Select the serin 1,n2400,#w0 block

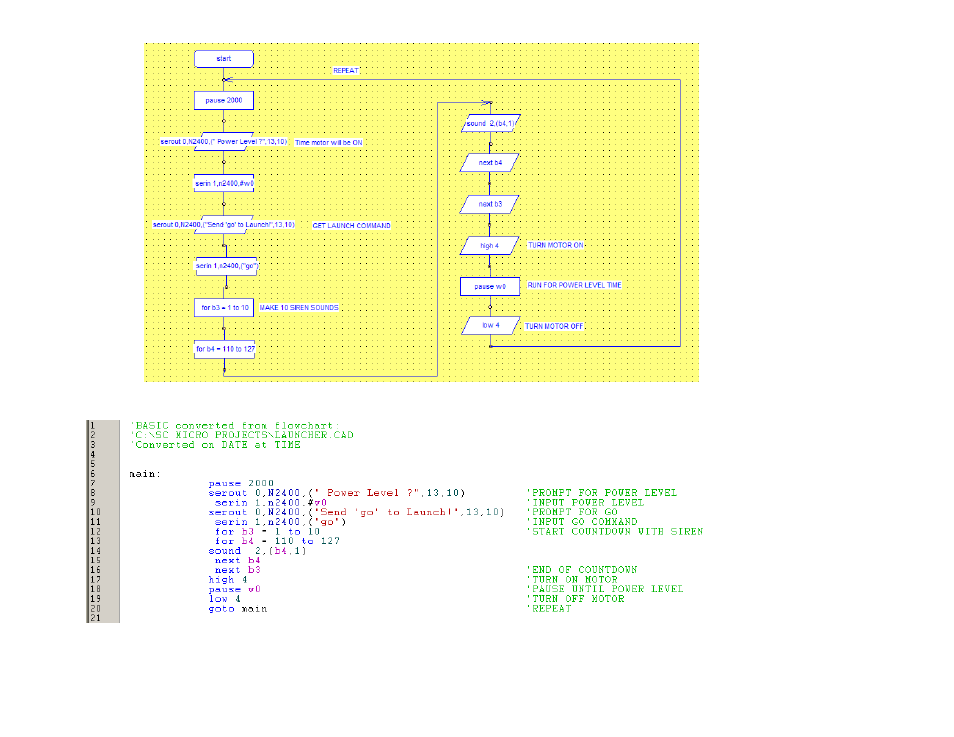coord(224,183)
